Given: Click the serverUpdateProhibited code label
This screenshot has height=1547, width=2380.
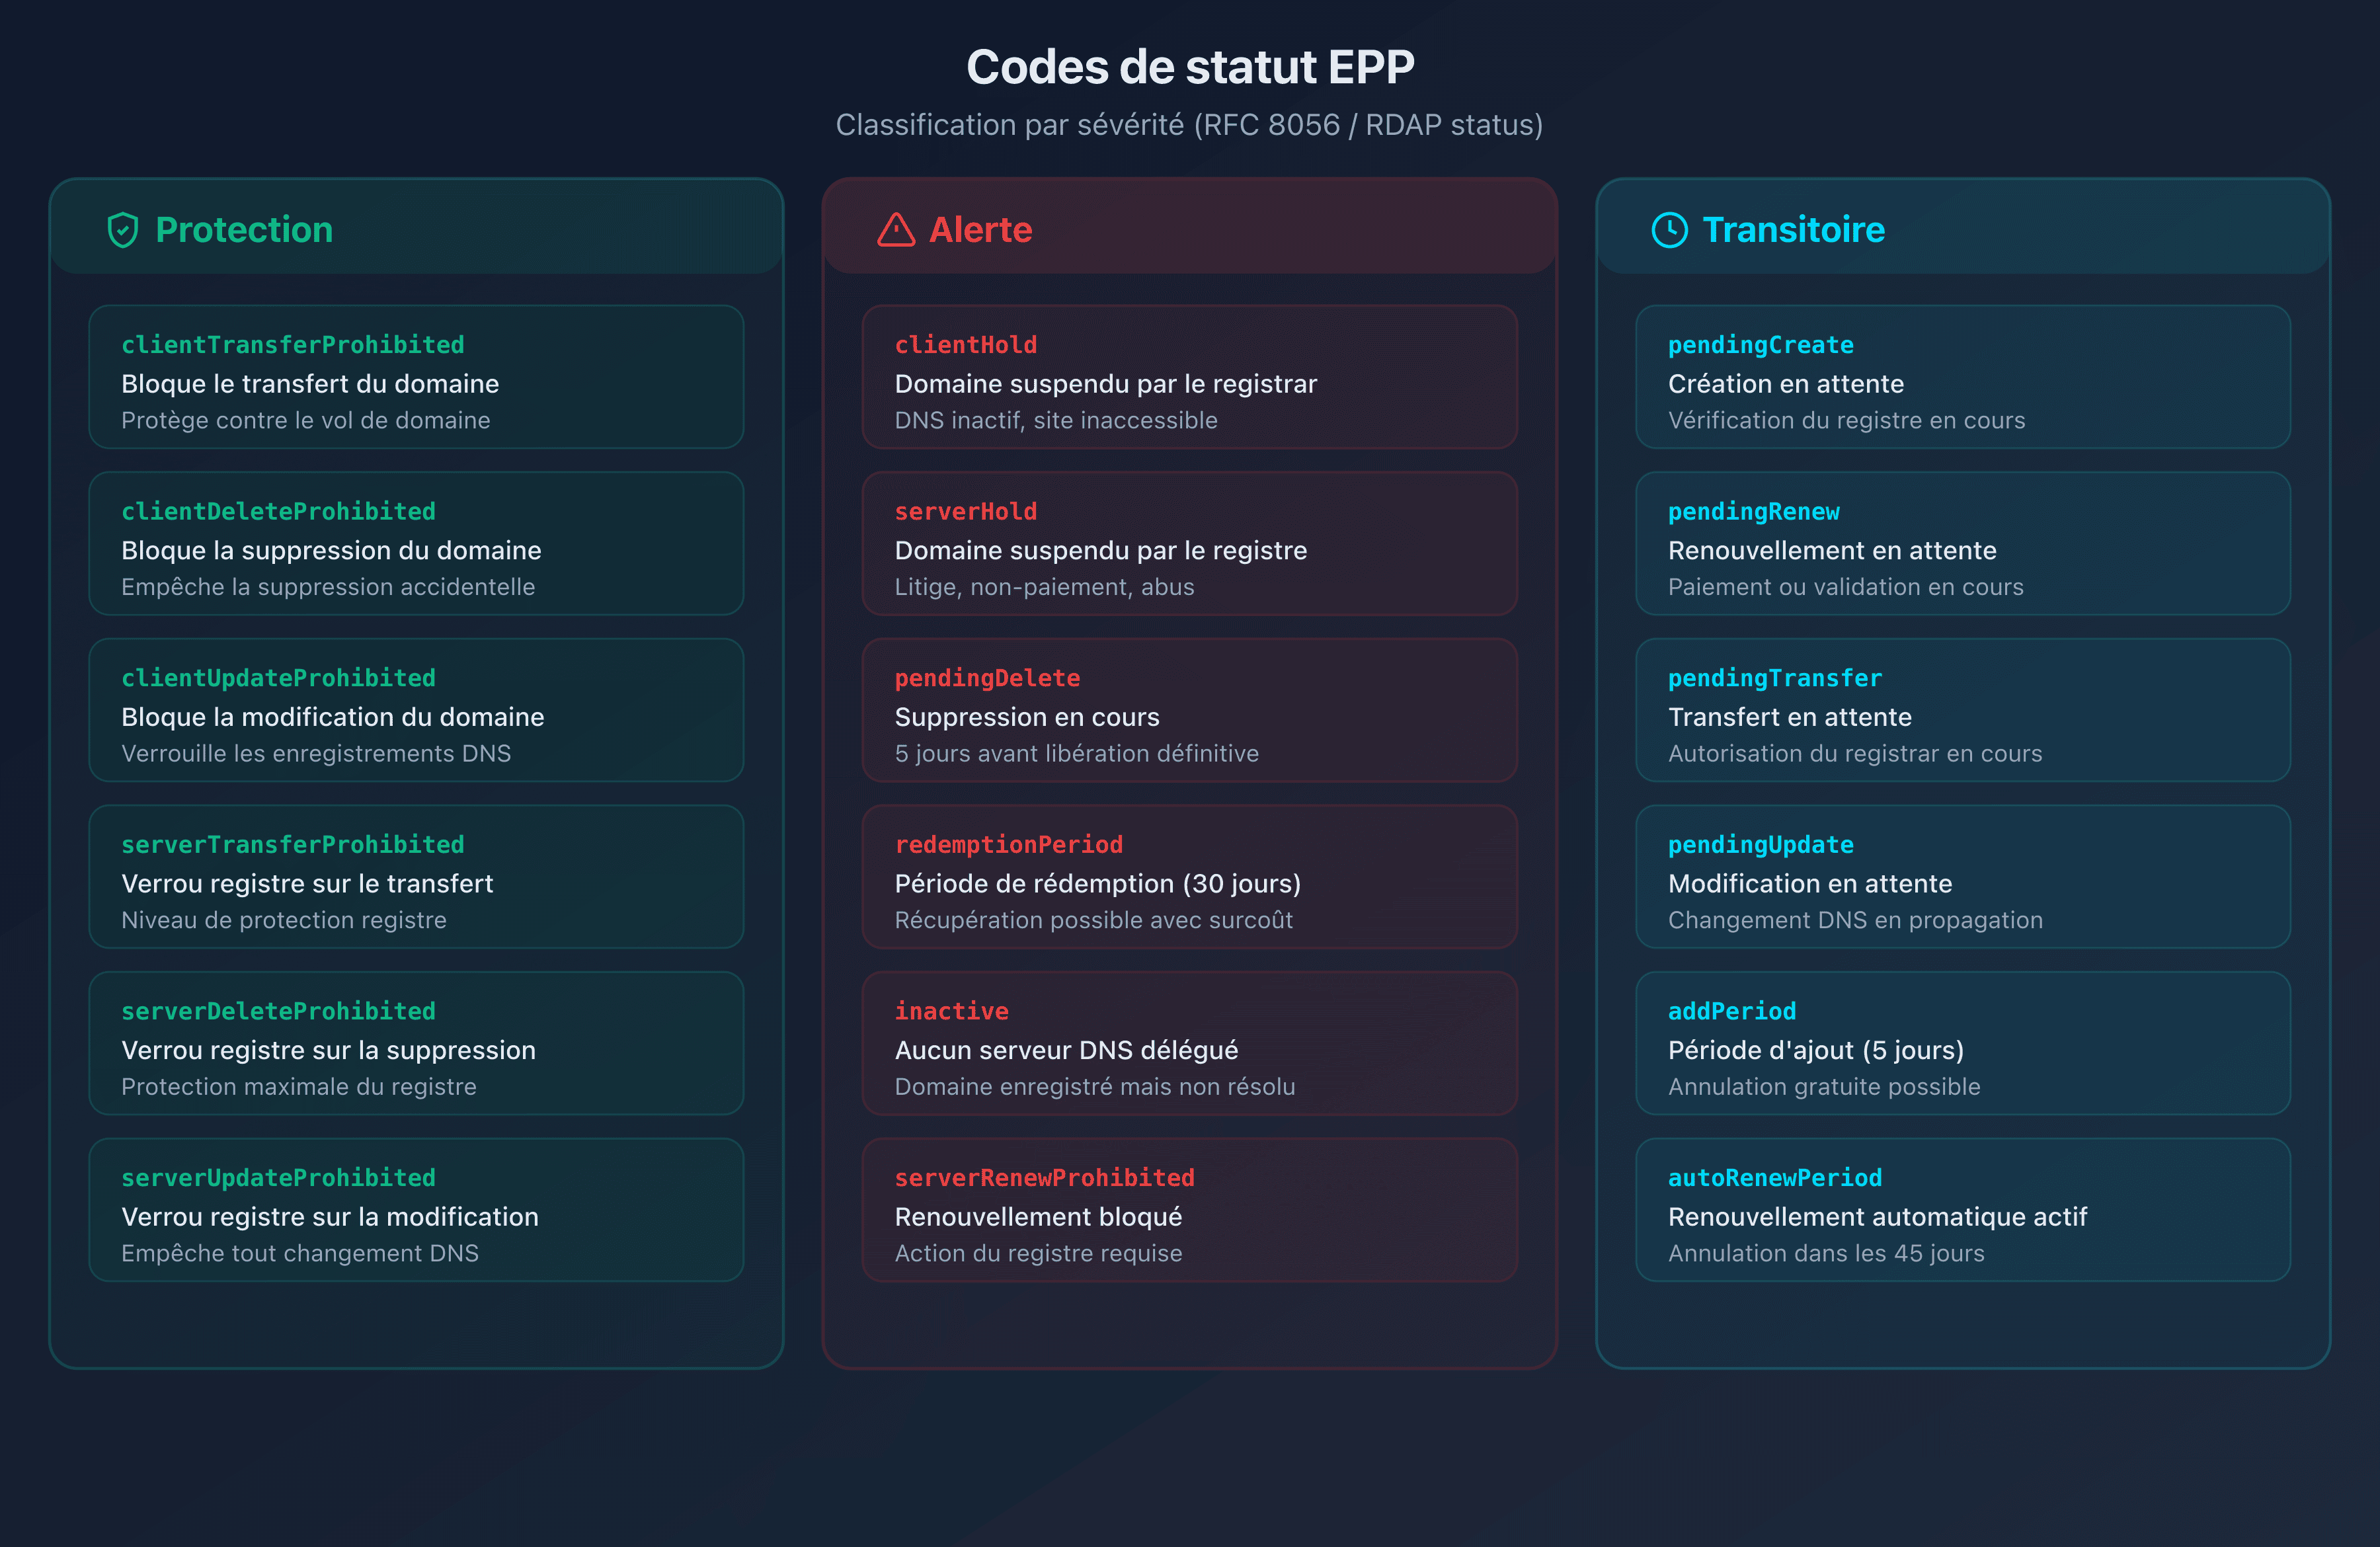Looking at the screenshot, I should click(x=279, y=1178).
